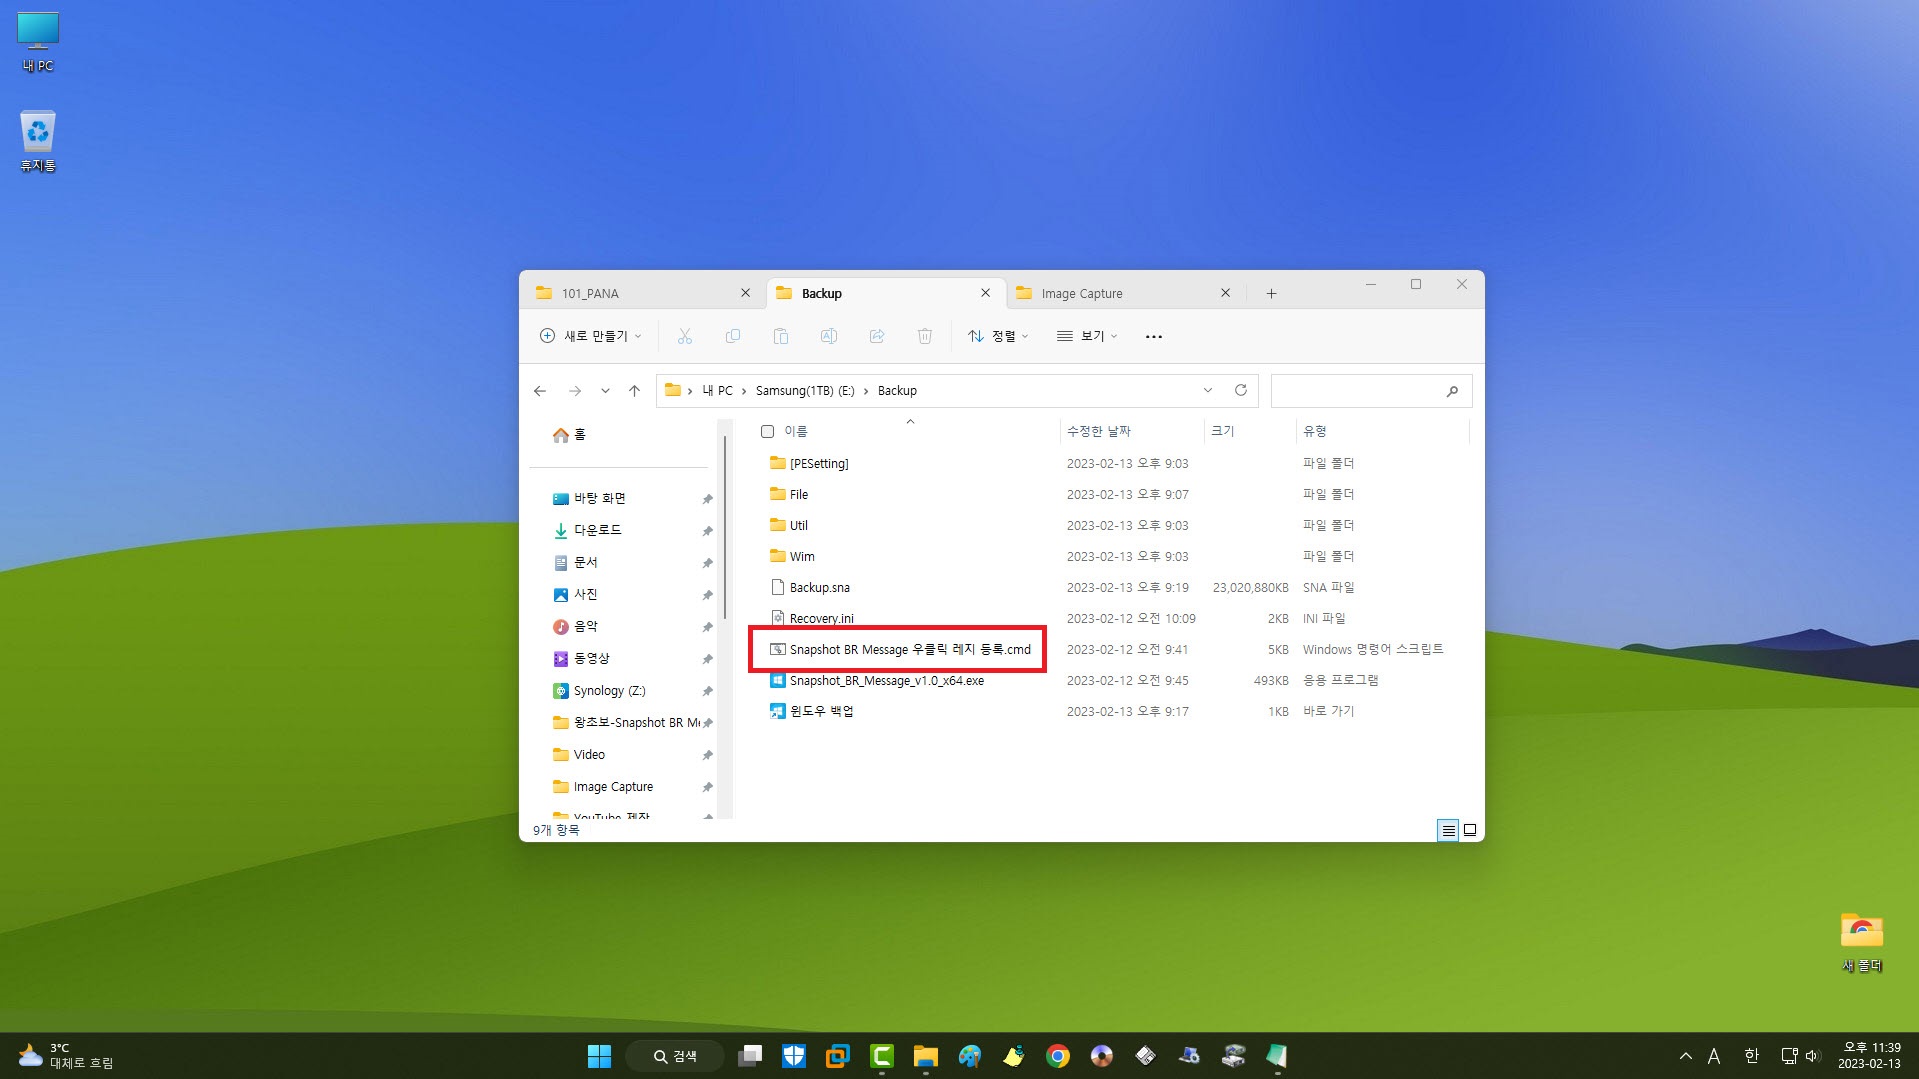Open the 내 PC desktop icon

pyautogui.click(x=38, y=42)
